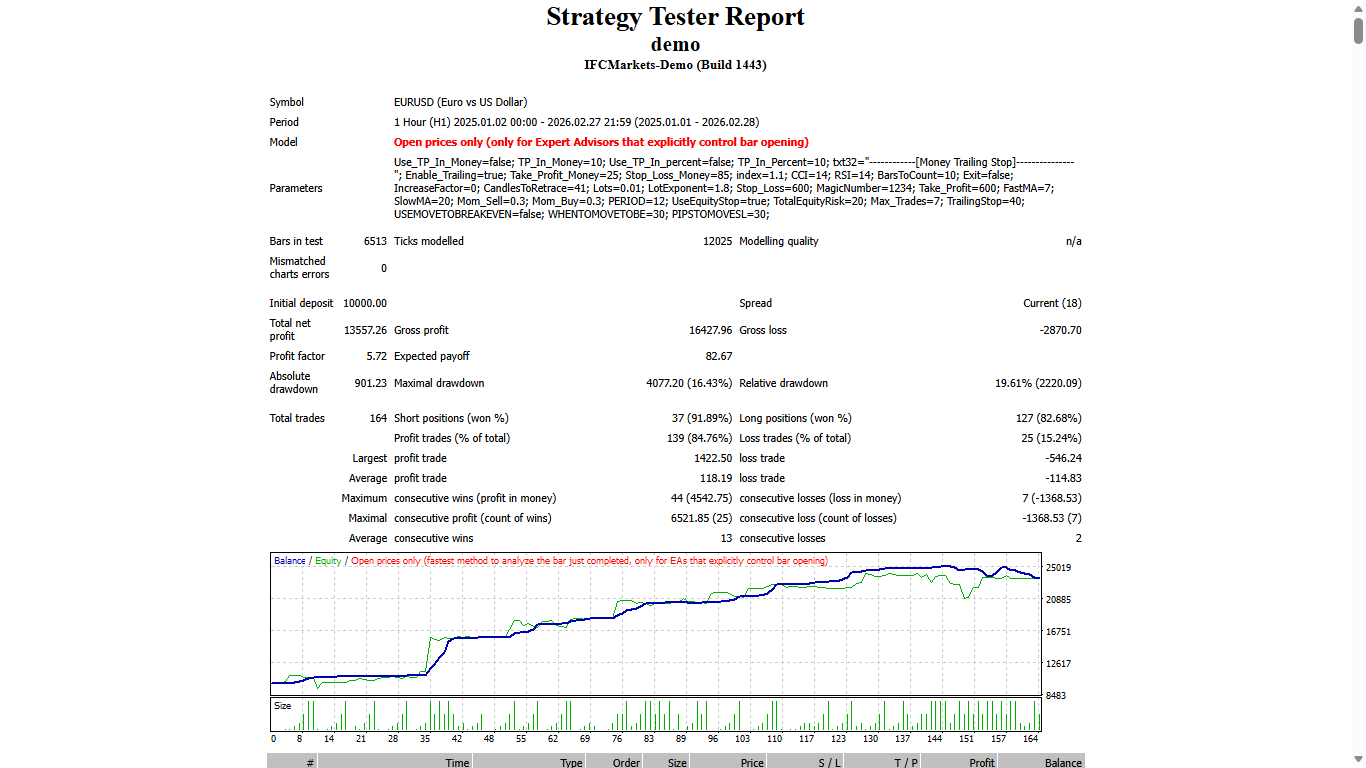
Task: Select the Type column header
Action: point(569,761)
